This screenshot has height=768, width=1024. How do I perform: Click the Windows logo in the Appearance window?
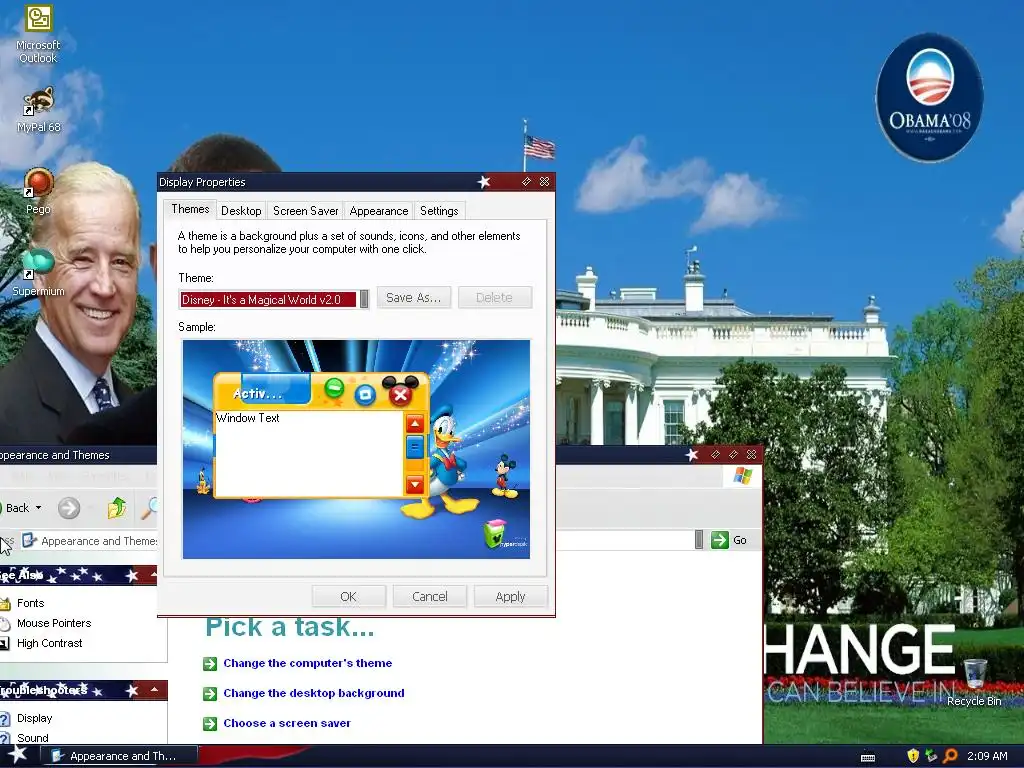pyautogui.click(x=742, y=475)
